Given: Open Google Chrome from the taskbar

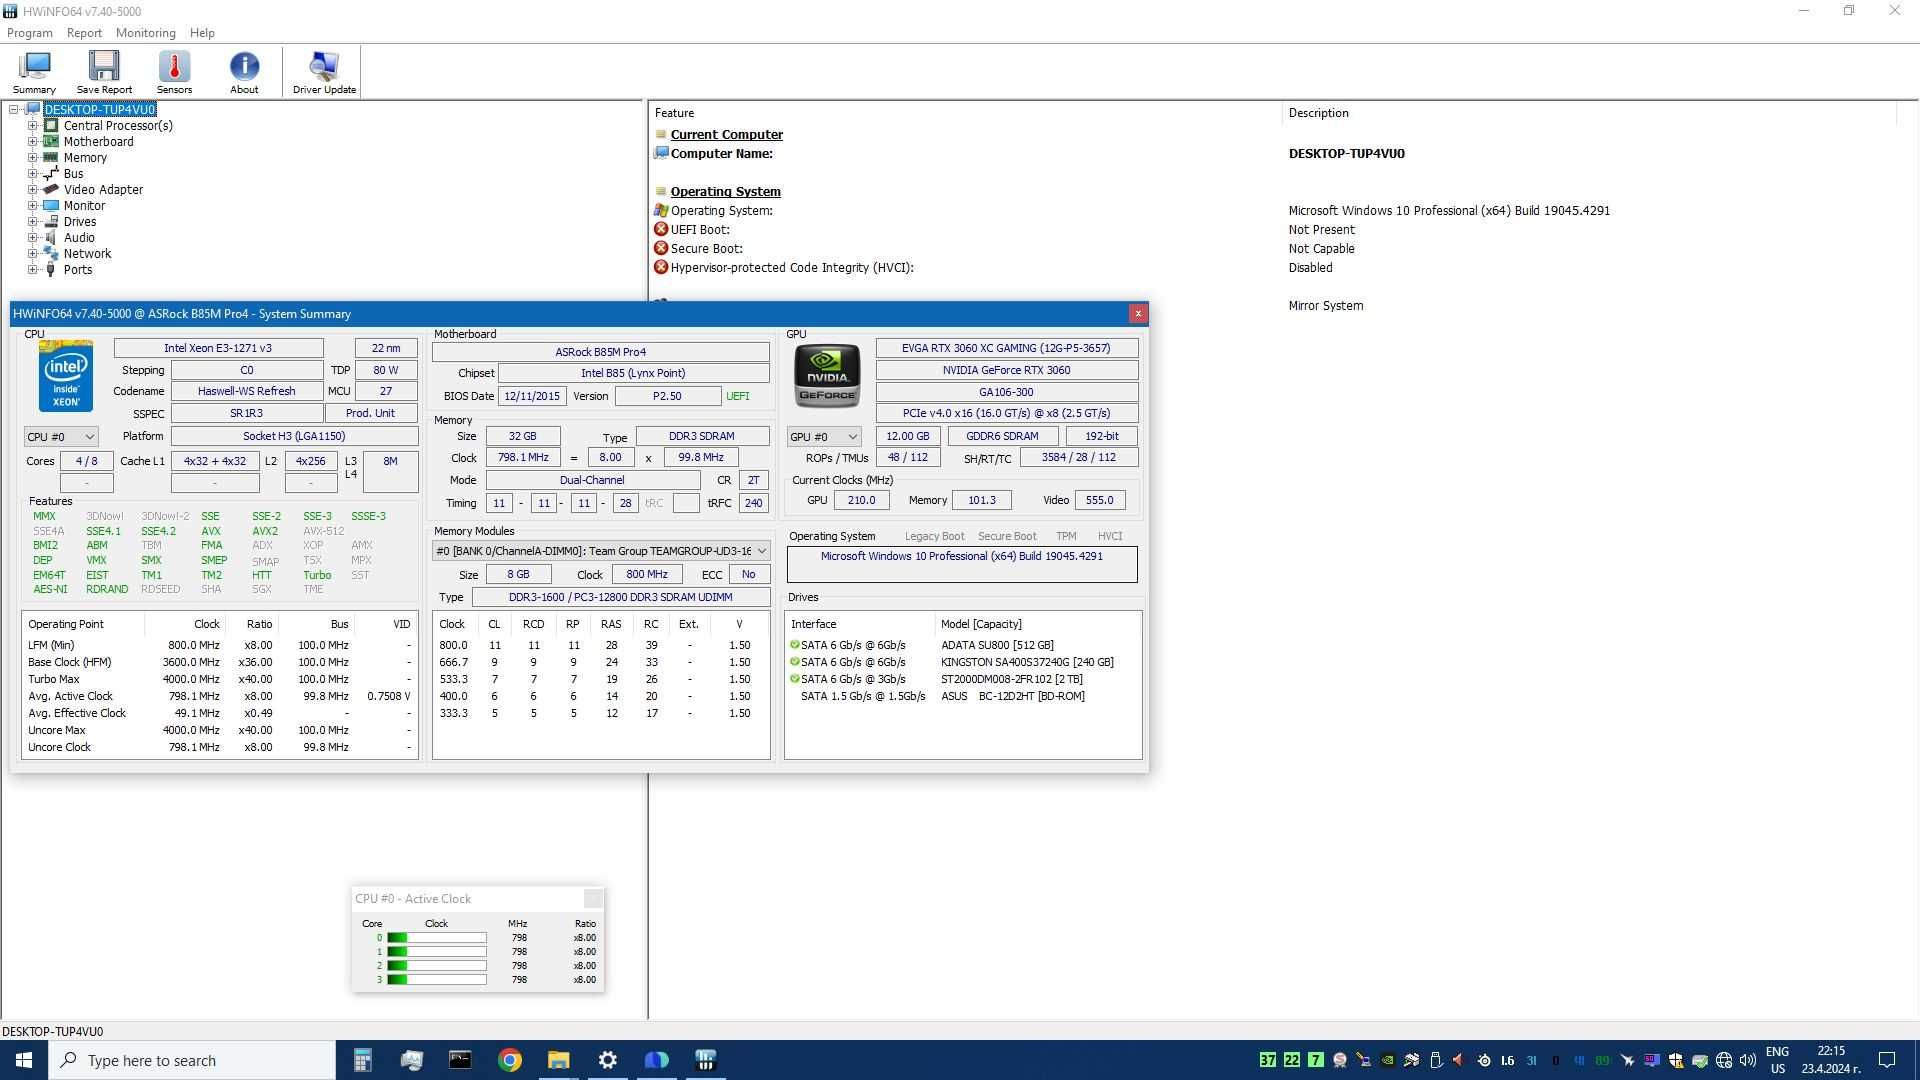Looking at the screenshot, I should coord(510,1060).
